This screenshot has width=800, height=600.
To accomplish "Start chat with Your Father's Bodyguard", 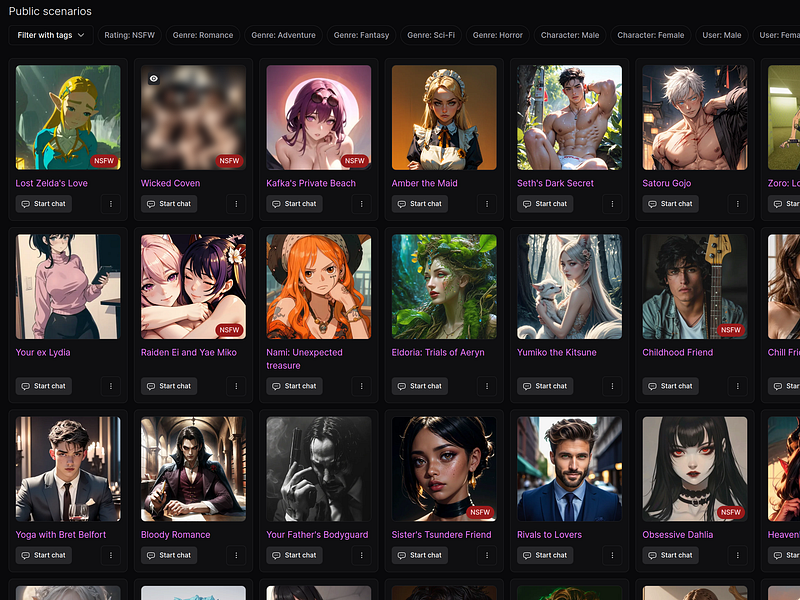I will [294, 555].
